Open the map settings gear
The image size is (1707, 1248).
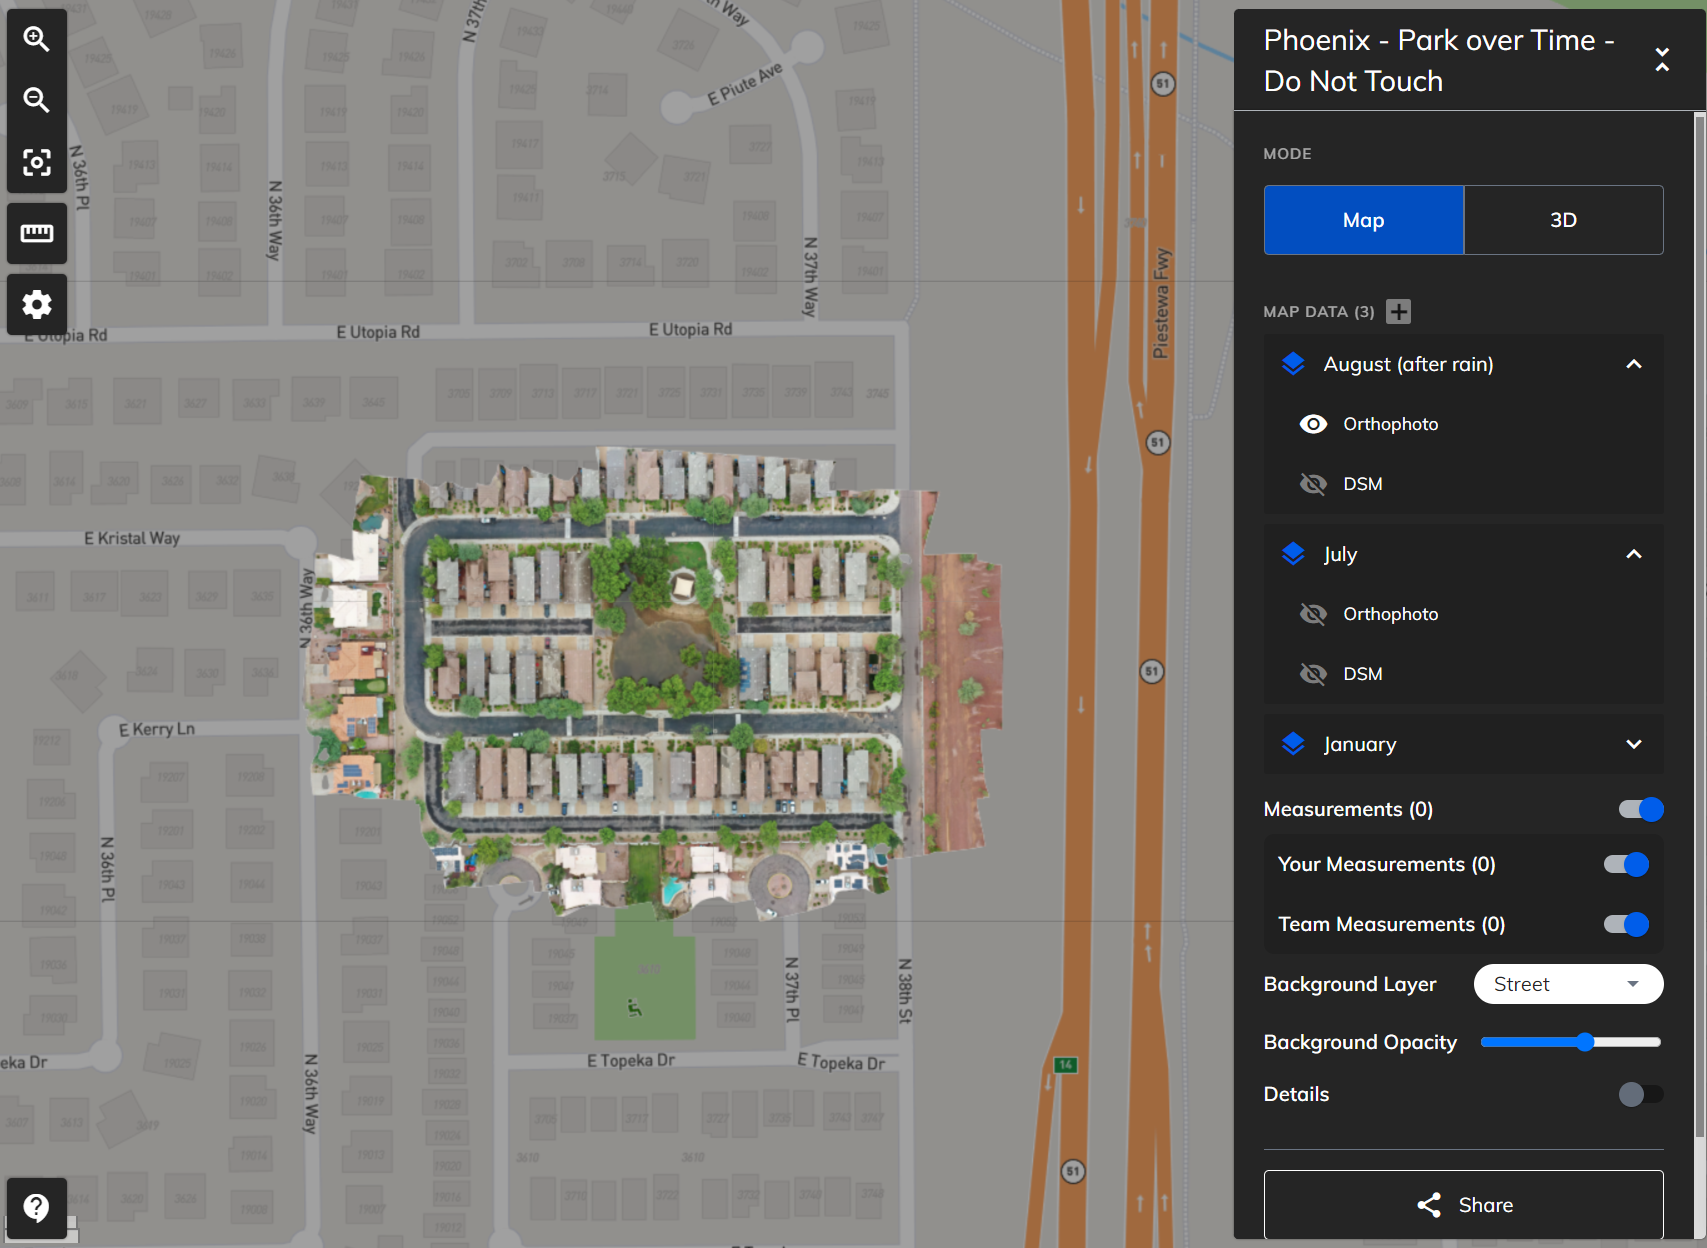click(37, 305)
